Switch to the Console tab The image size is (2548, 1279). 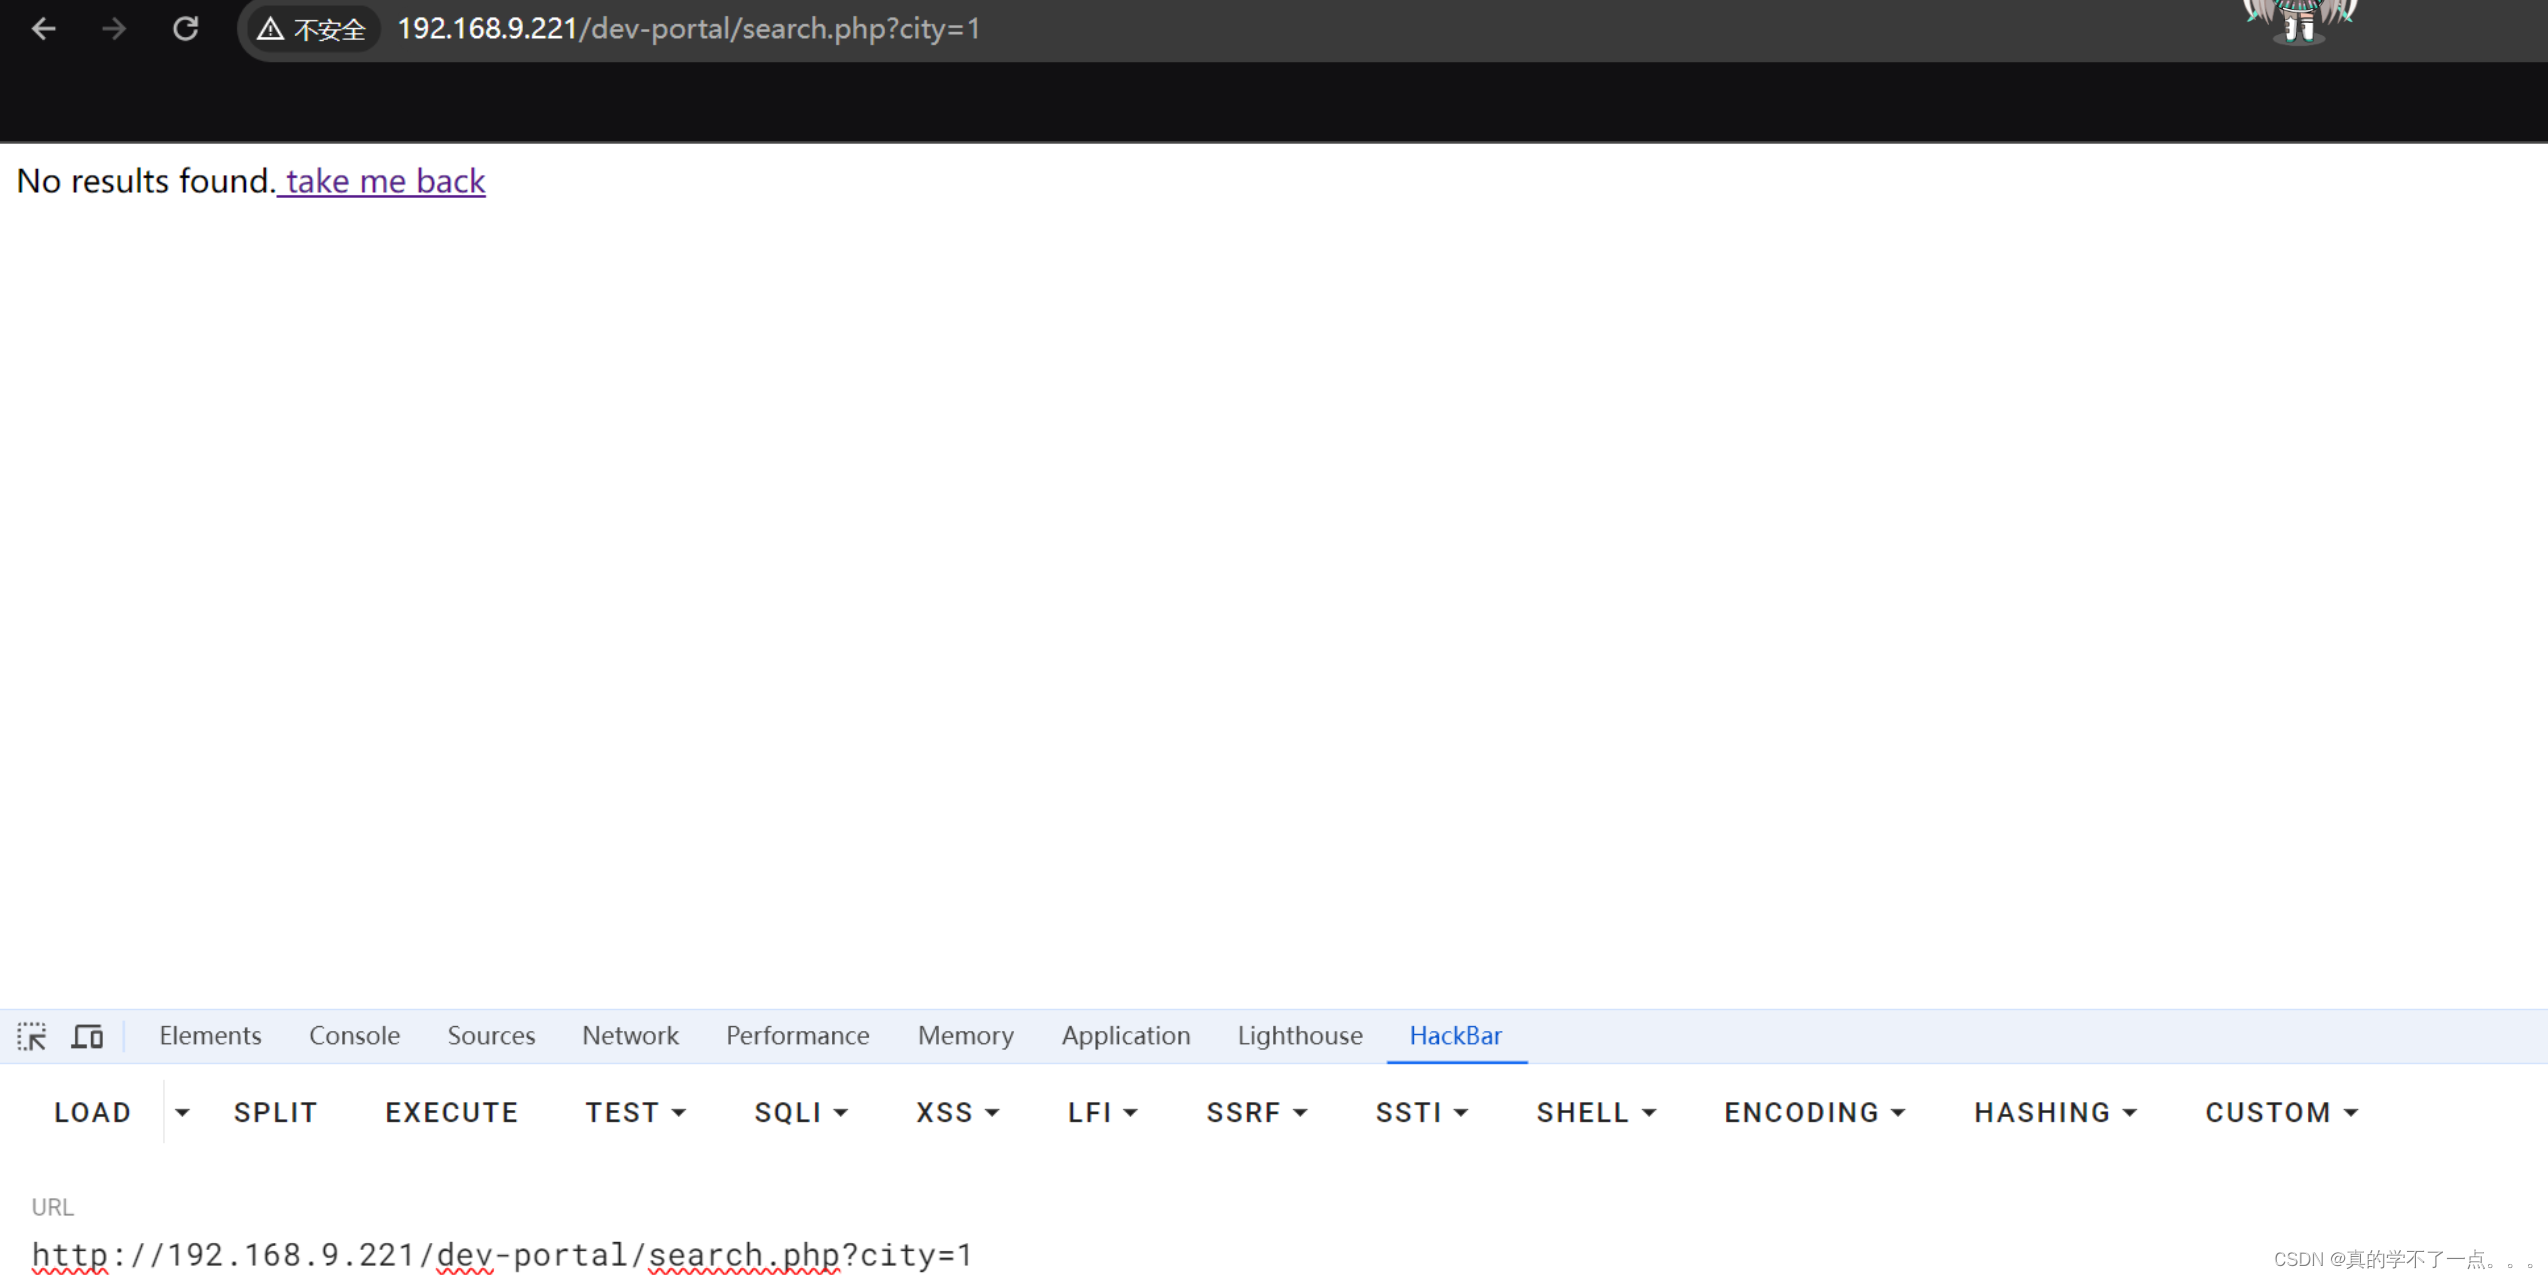pyautogui.click(x=354, y=1036)
